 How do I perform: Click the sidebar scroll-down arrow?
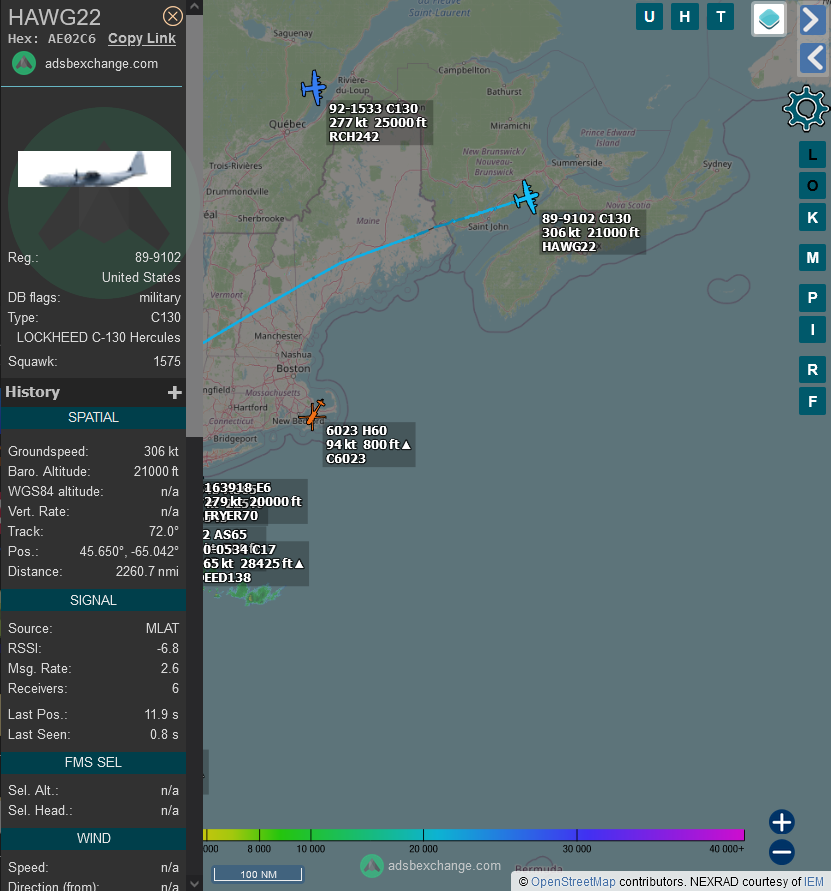(x=194, y=884)
